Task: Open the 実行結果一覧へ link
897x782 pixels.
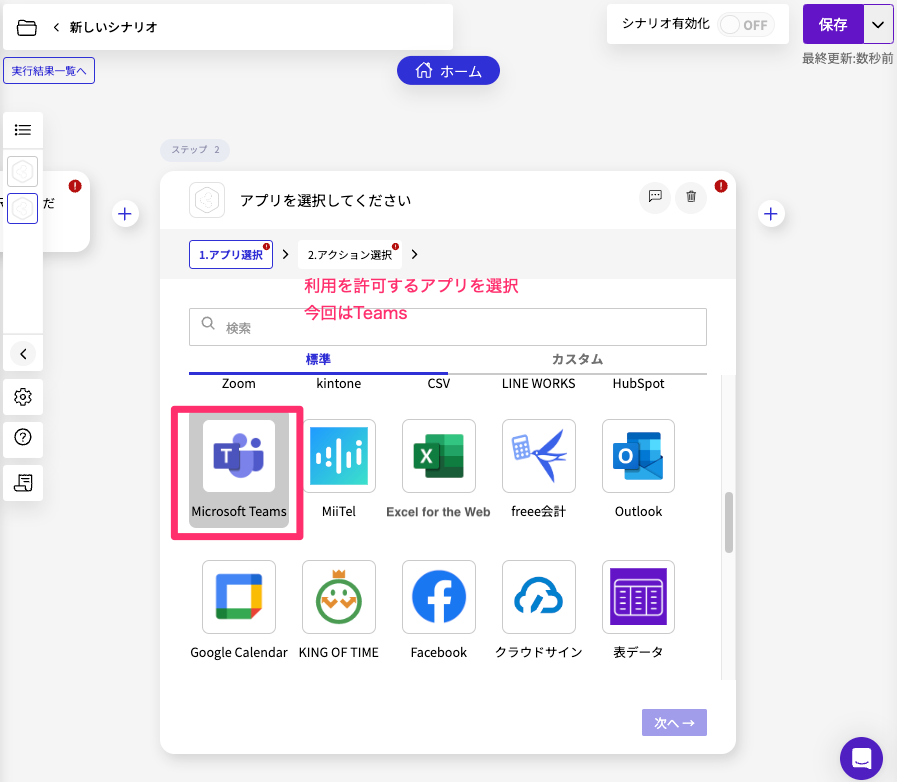Action: click(49, 71)
